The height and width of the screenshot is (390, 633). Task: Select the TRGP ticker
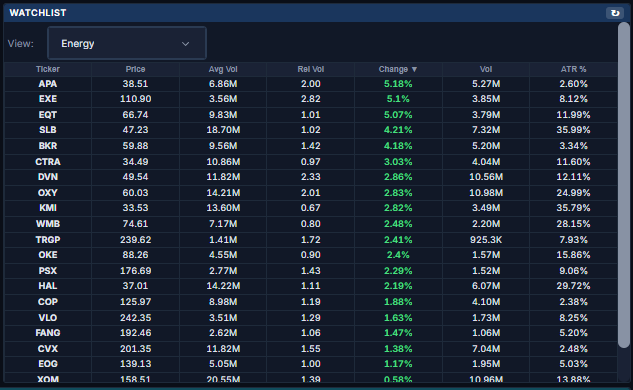coord(48,239)
